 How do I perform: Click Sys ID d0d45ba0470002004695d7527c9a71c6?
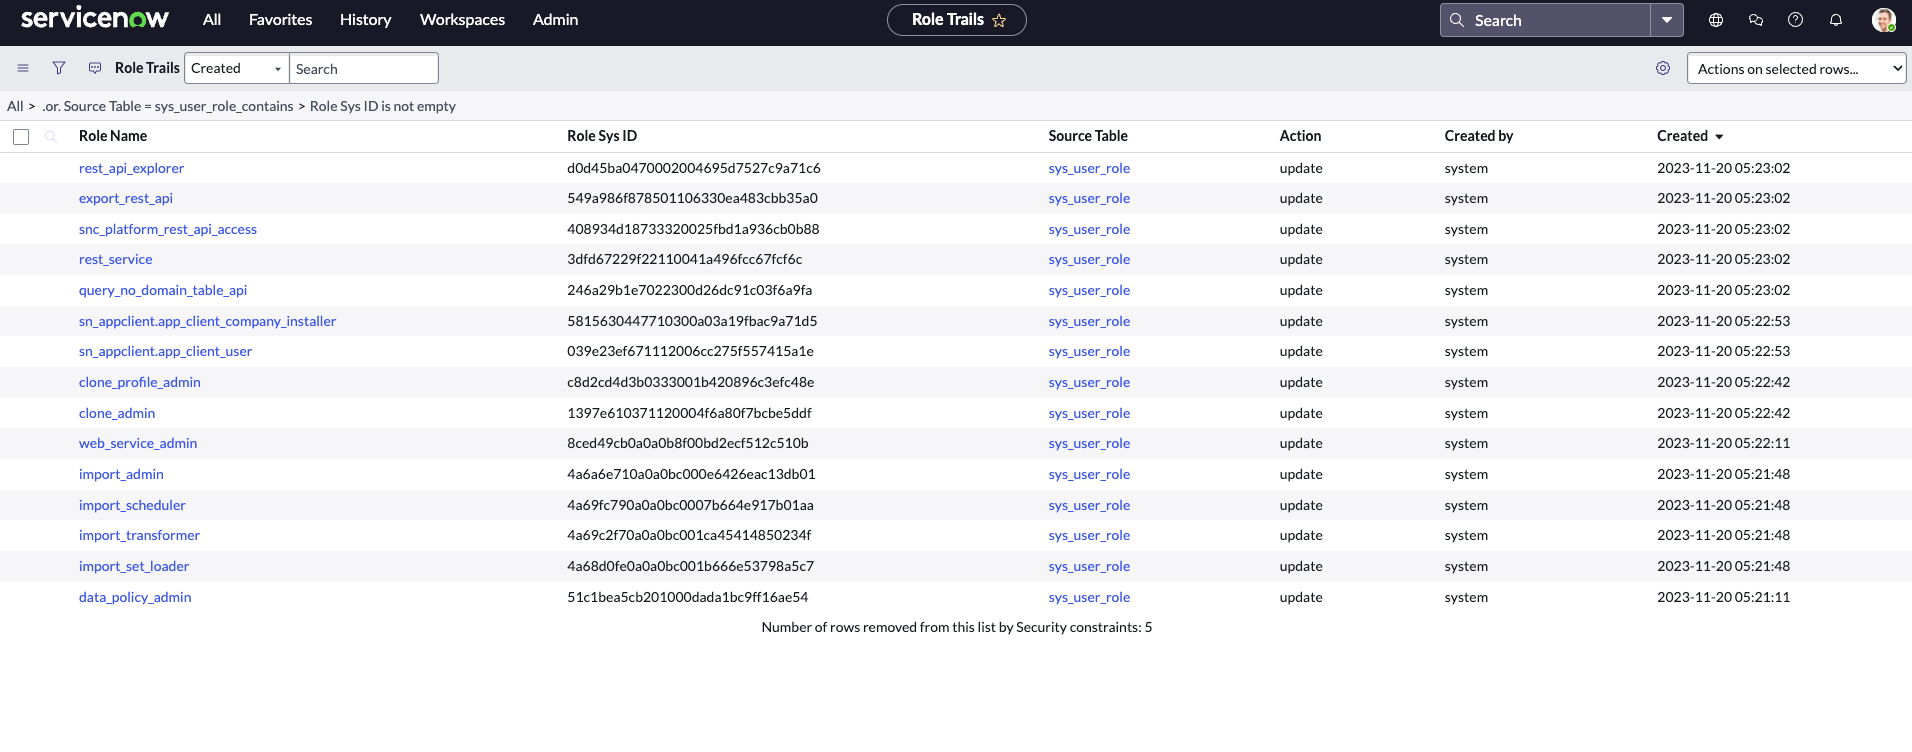tap(694, 168)
